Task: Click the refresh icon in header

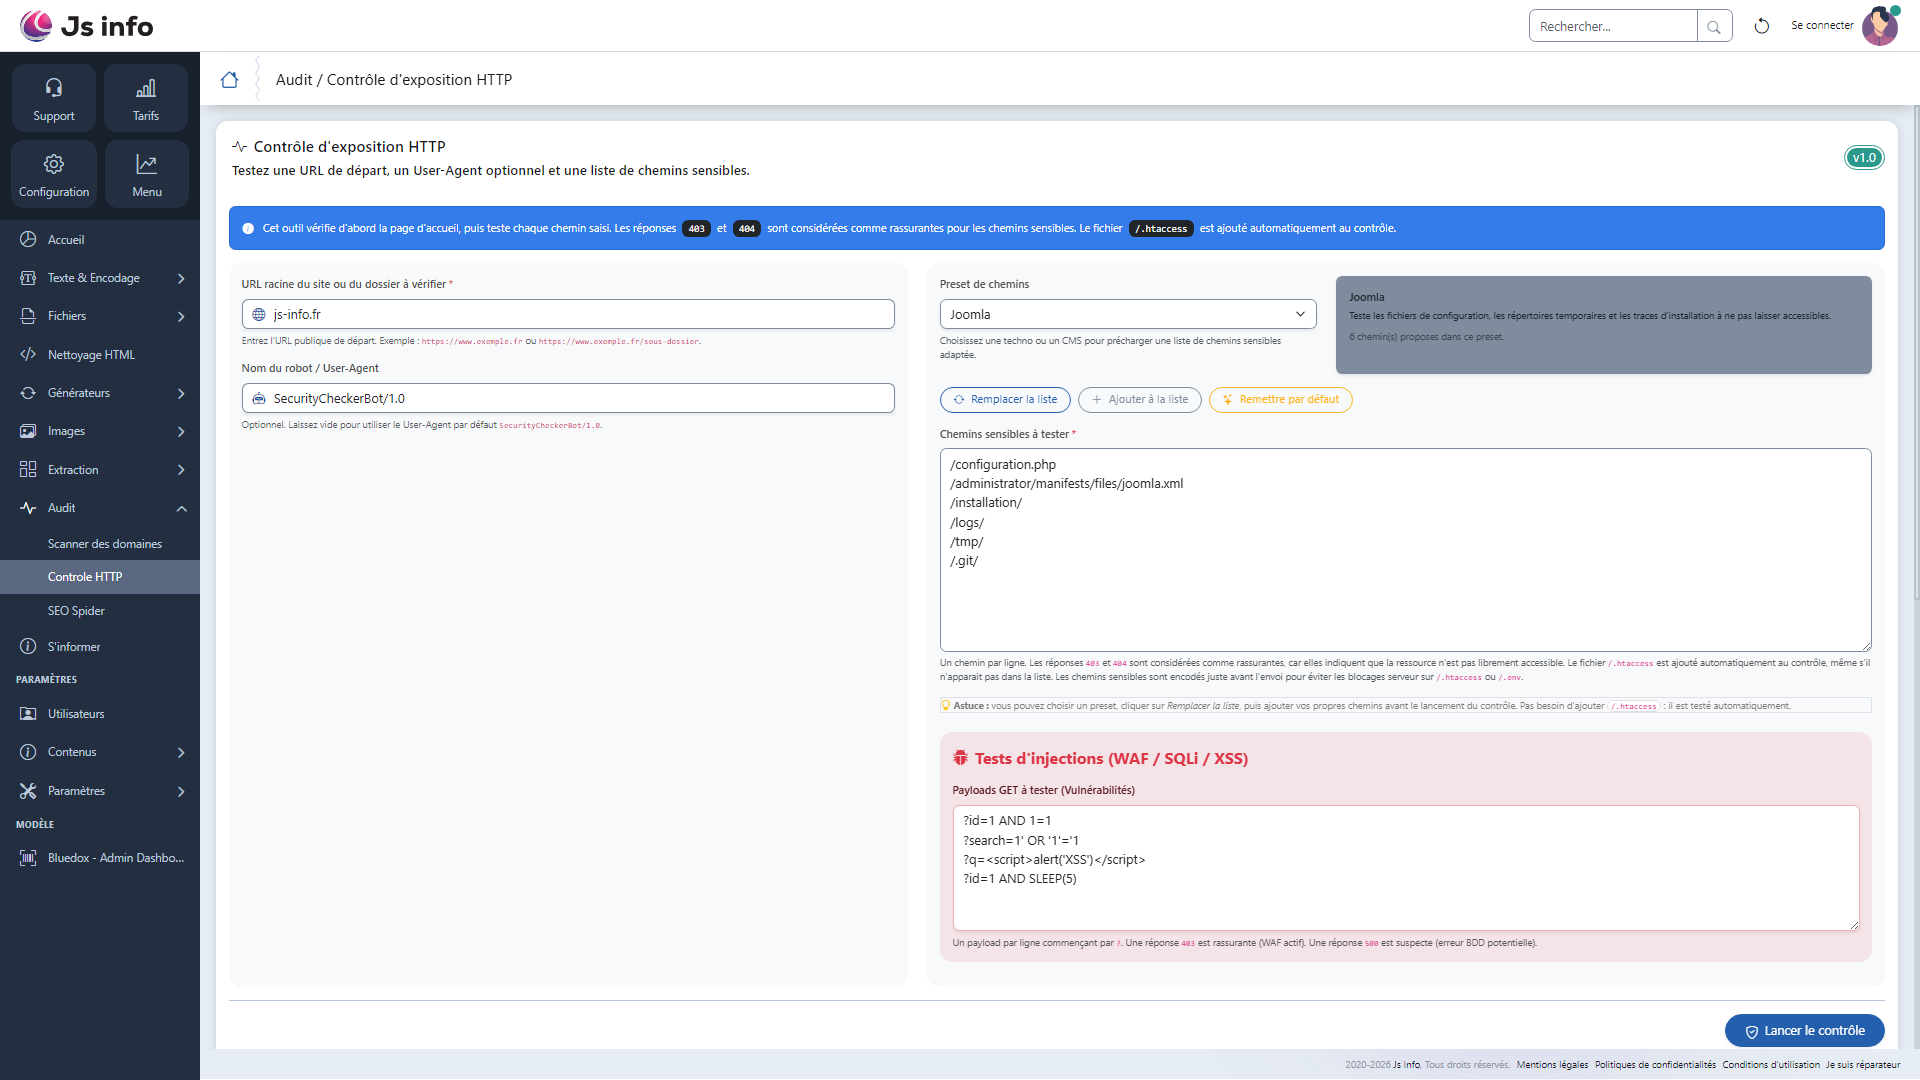Action: click(1762, 26)
